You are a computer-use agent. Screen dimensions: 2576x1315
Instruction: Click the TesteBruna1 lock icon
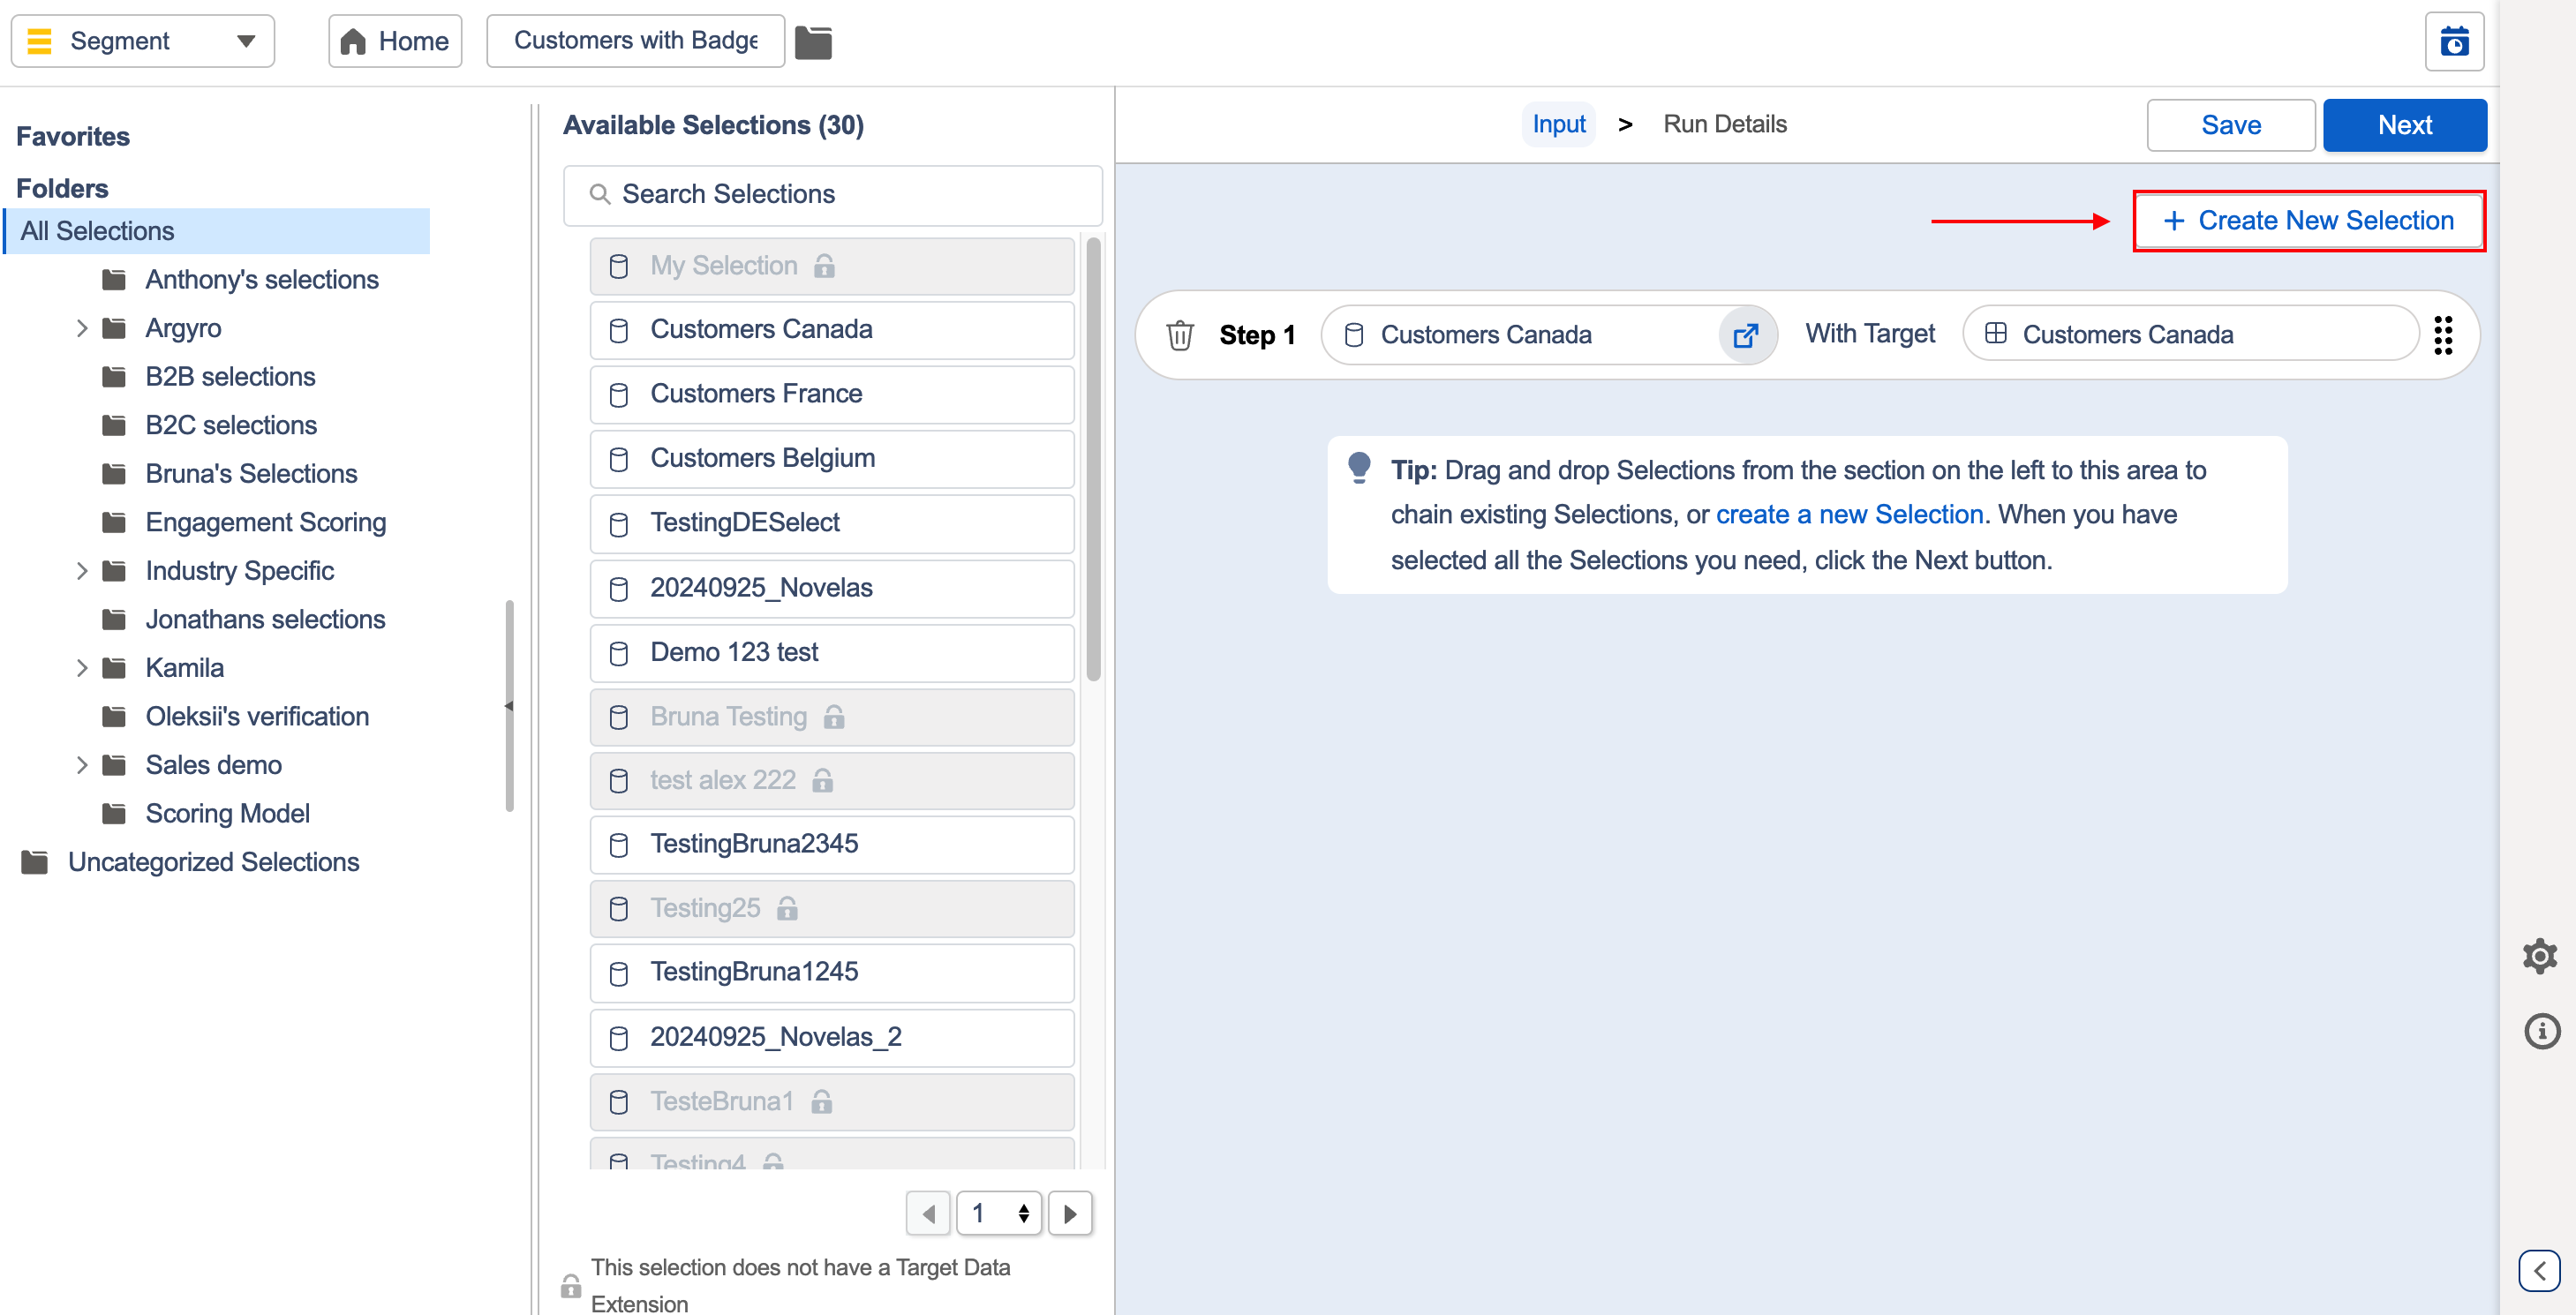(x=822, y=1101)
